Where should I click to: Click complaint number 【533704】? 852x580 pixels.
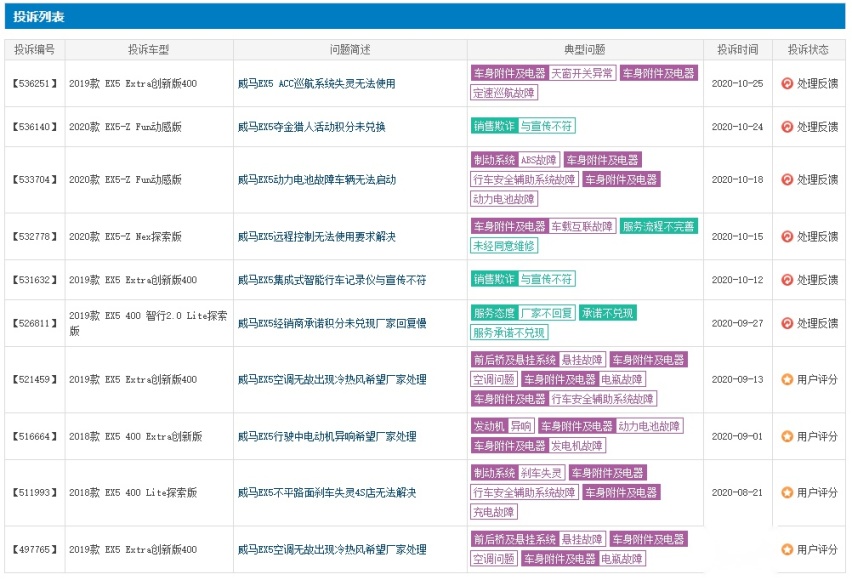pos(34,180)
